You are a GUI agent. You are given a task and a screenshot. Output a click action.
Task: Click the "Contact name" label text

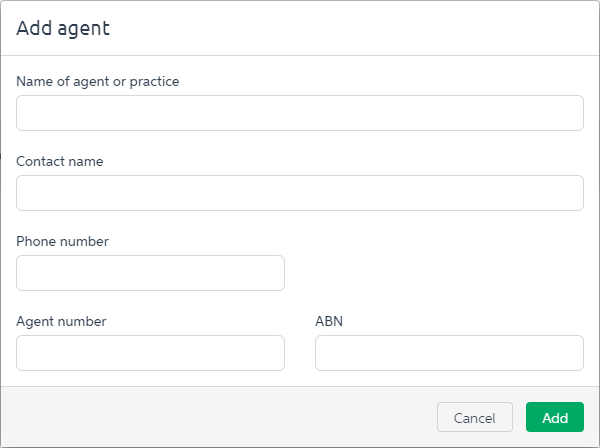[60, 161]
